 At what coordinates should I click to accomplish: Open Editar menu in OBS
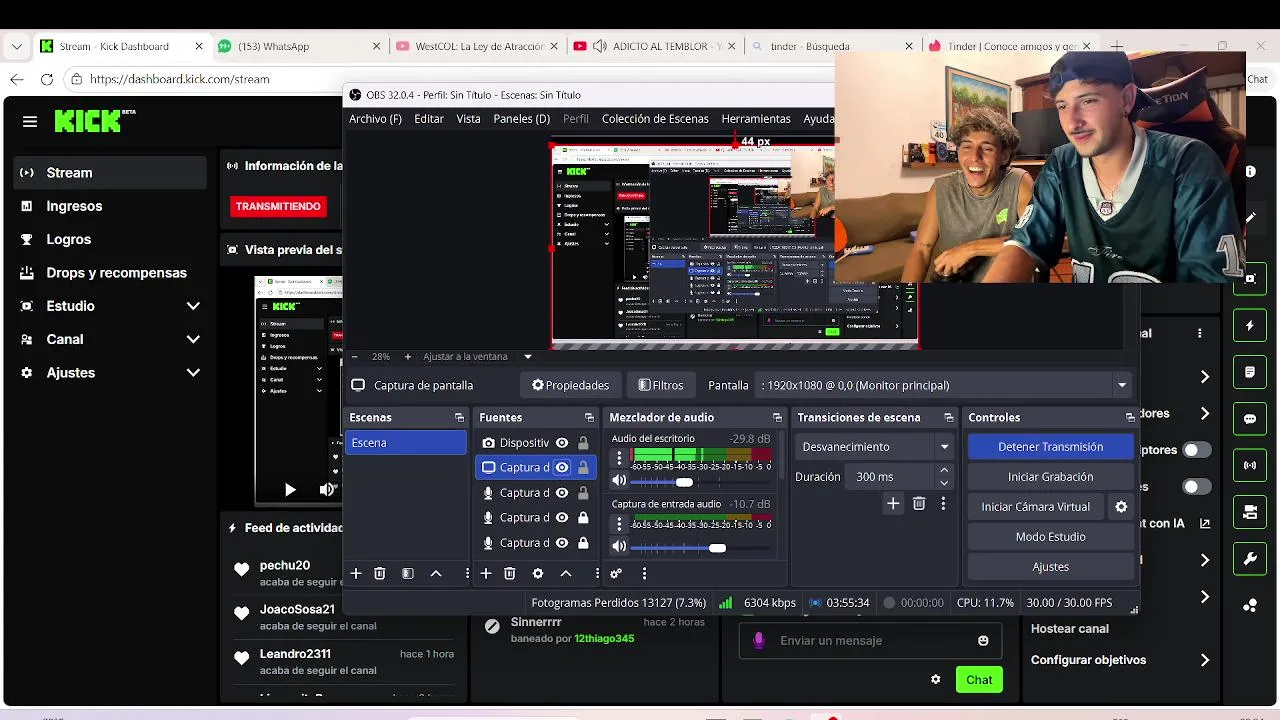click(429, 118)
